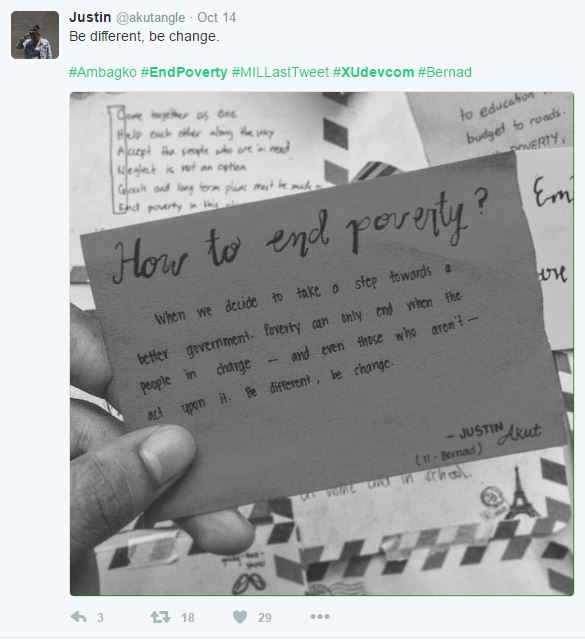Open the #Bernad hashtag
The width and height of the screenshot is (585, 643).
[445, 72]
